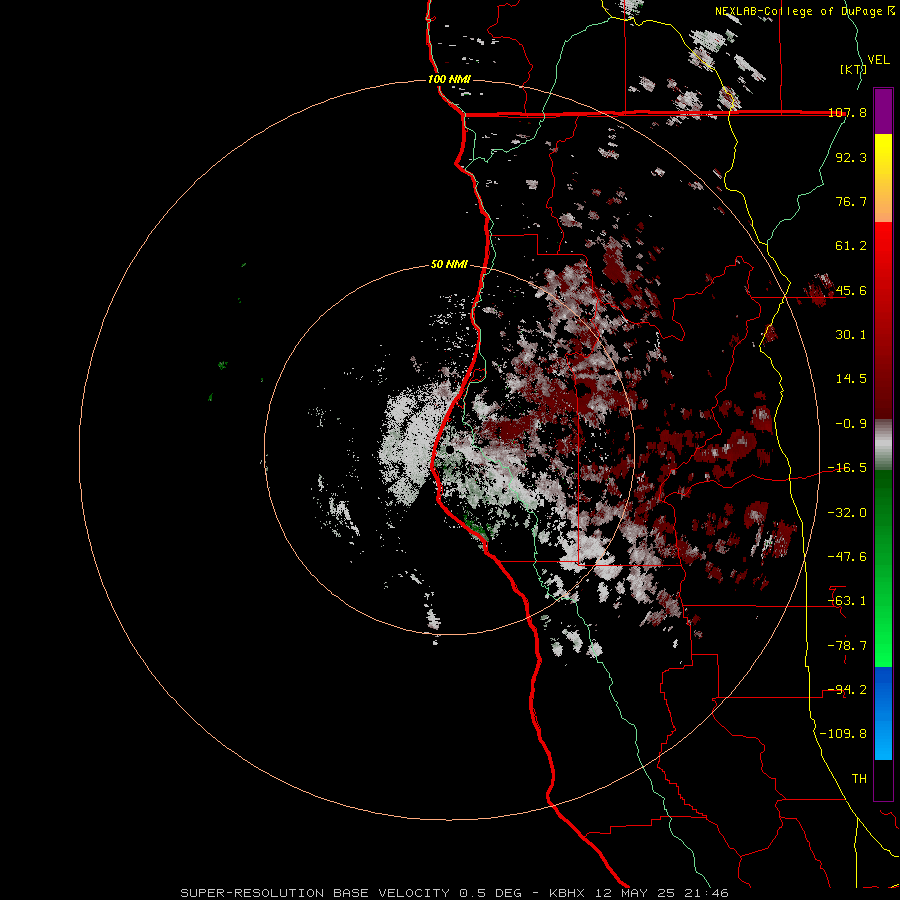Viewport: 900px width, 900px height.
Task: Click the 50 NMI range ring label
Action: [x=449, y=265]
